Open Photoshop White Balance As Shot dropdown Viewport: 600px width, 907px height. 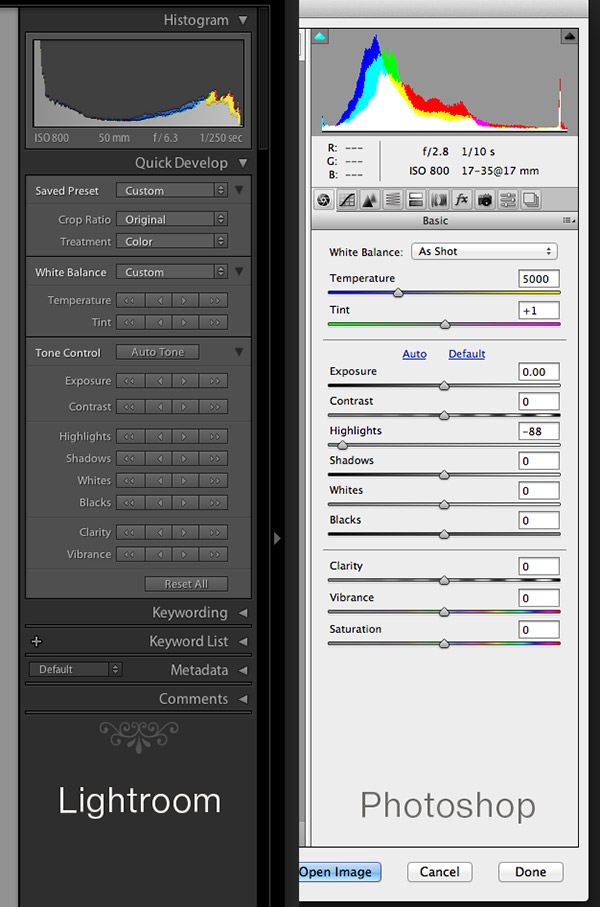484,252
